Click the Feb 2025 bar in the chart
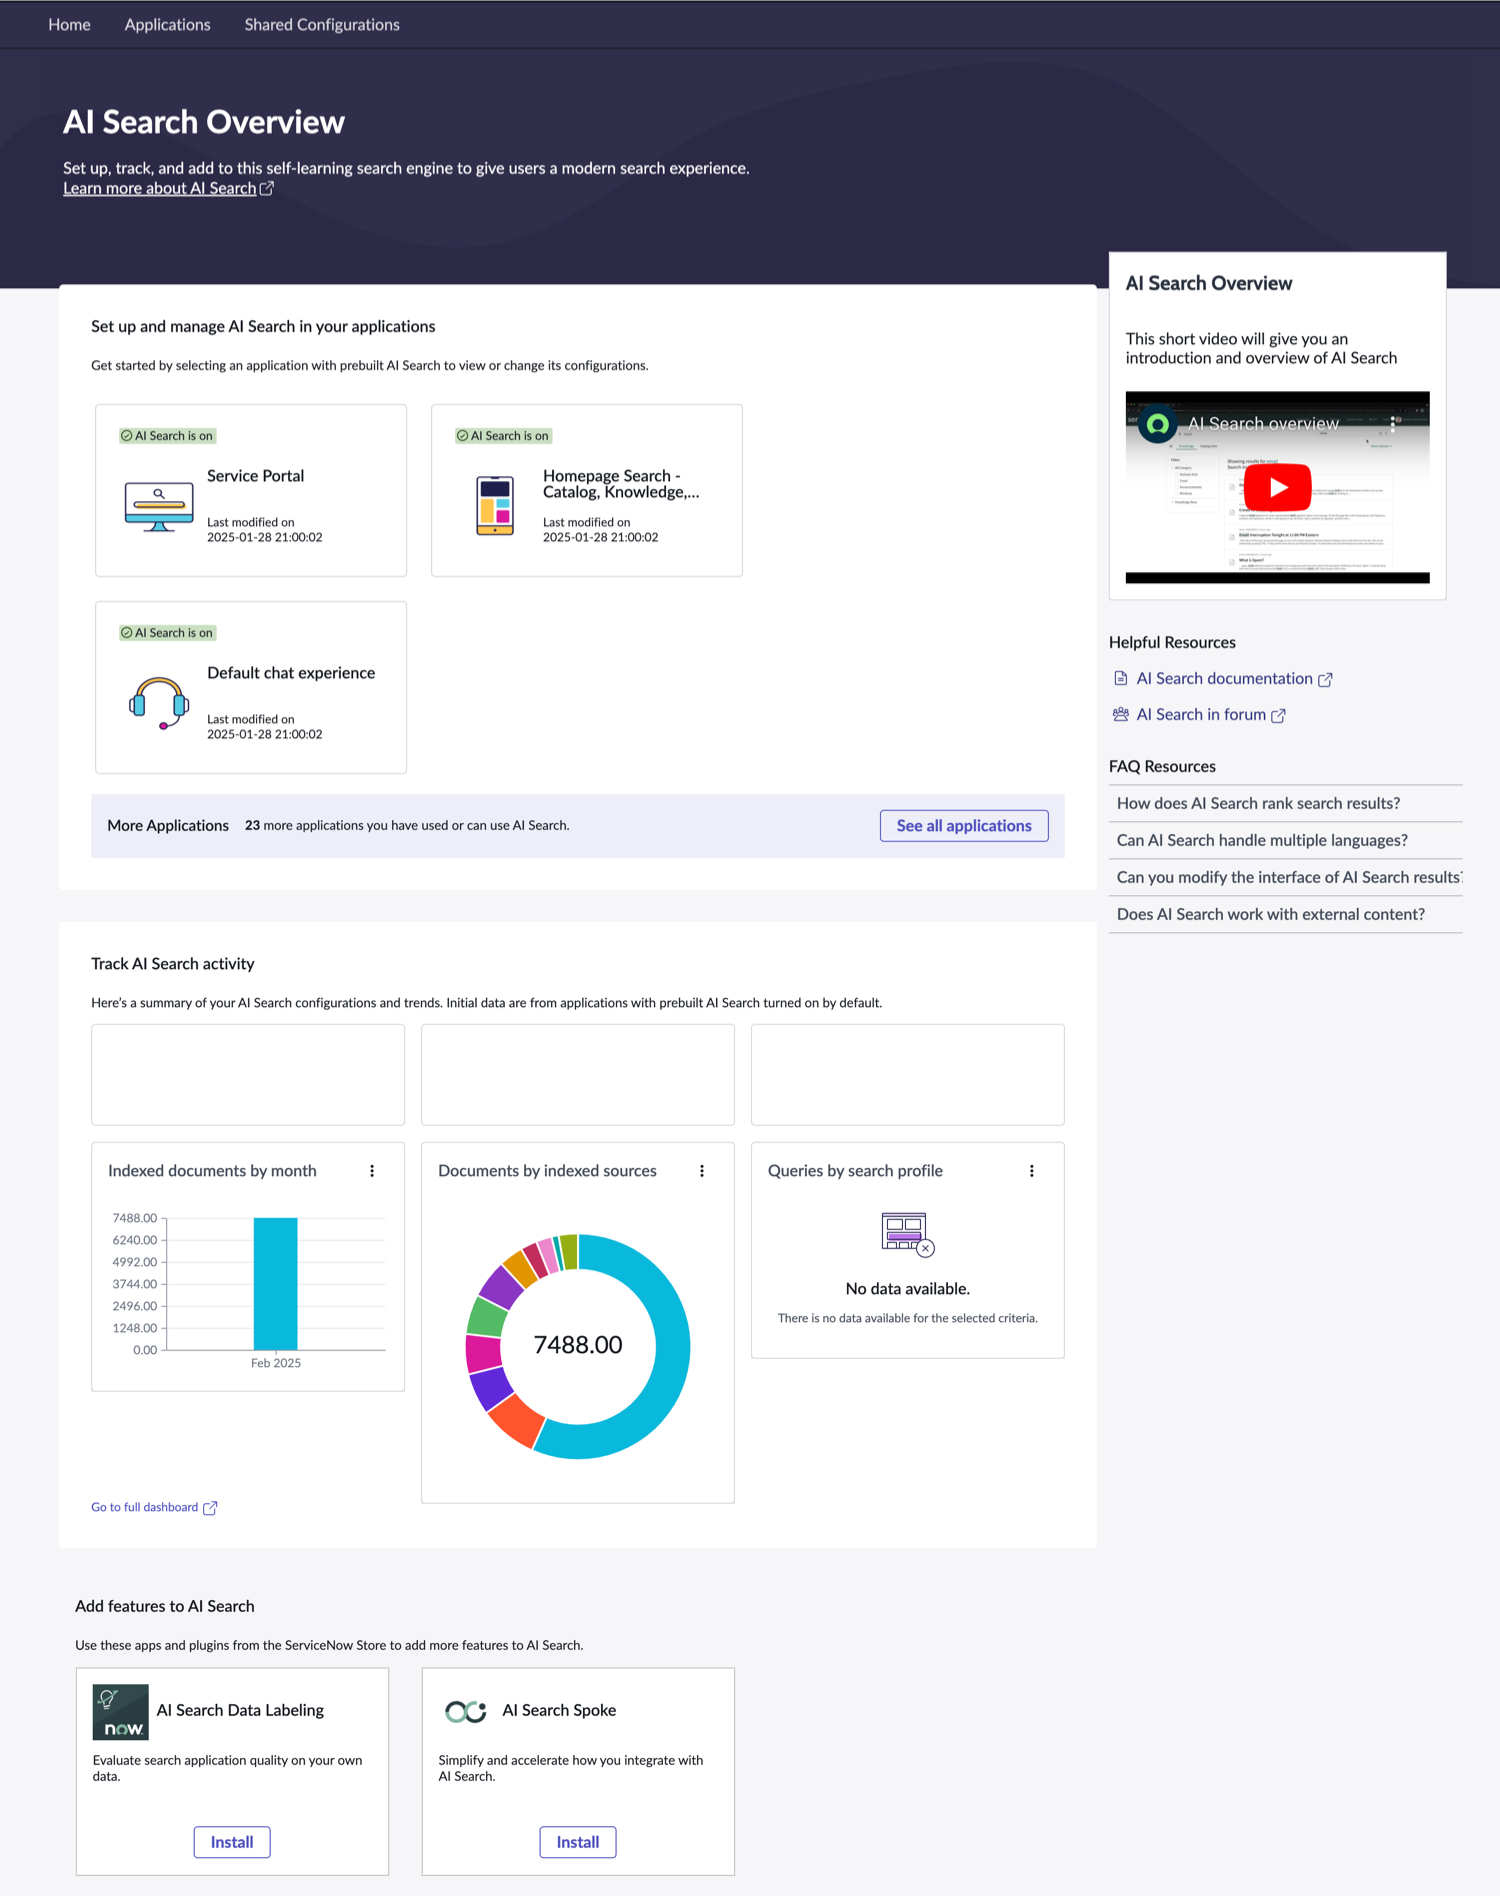Screen dimensions: 1500x1896 pyautogui.click(x=275, y=1284)
